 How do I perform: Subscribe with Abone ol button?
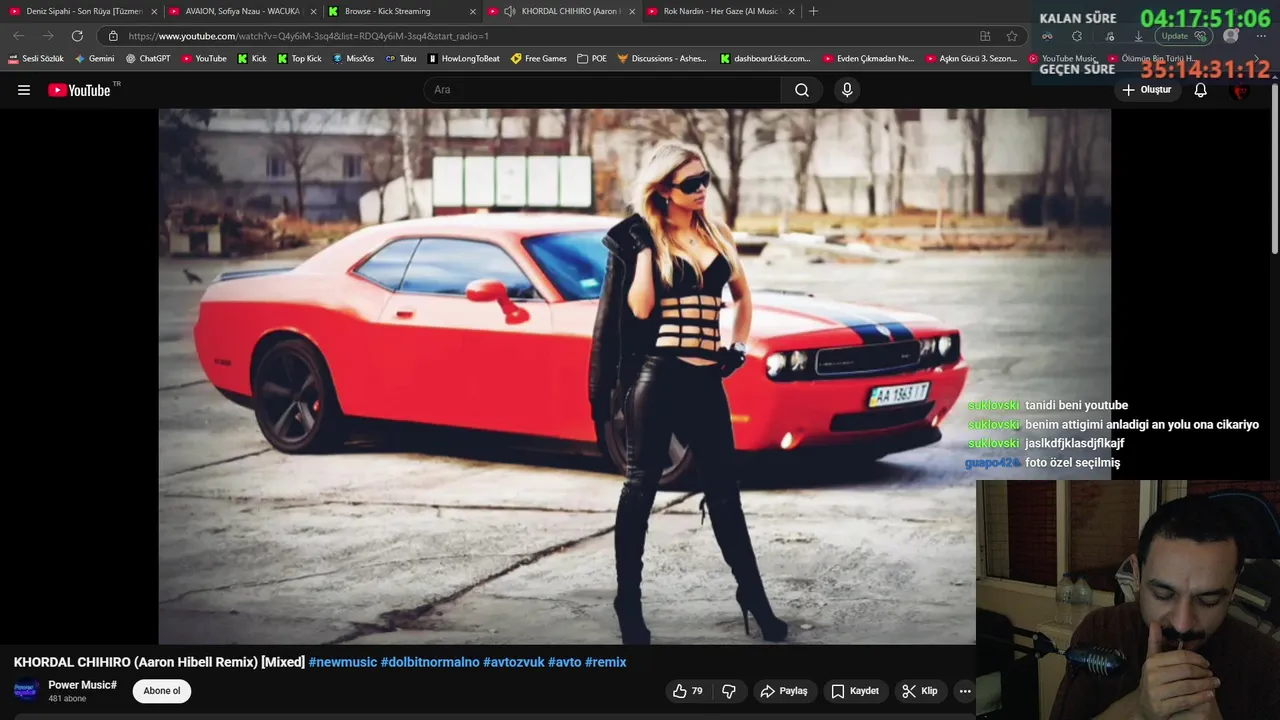pos(162,691)
